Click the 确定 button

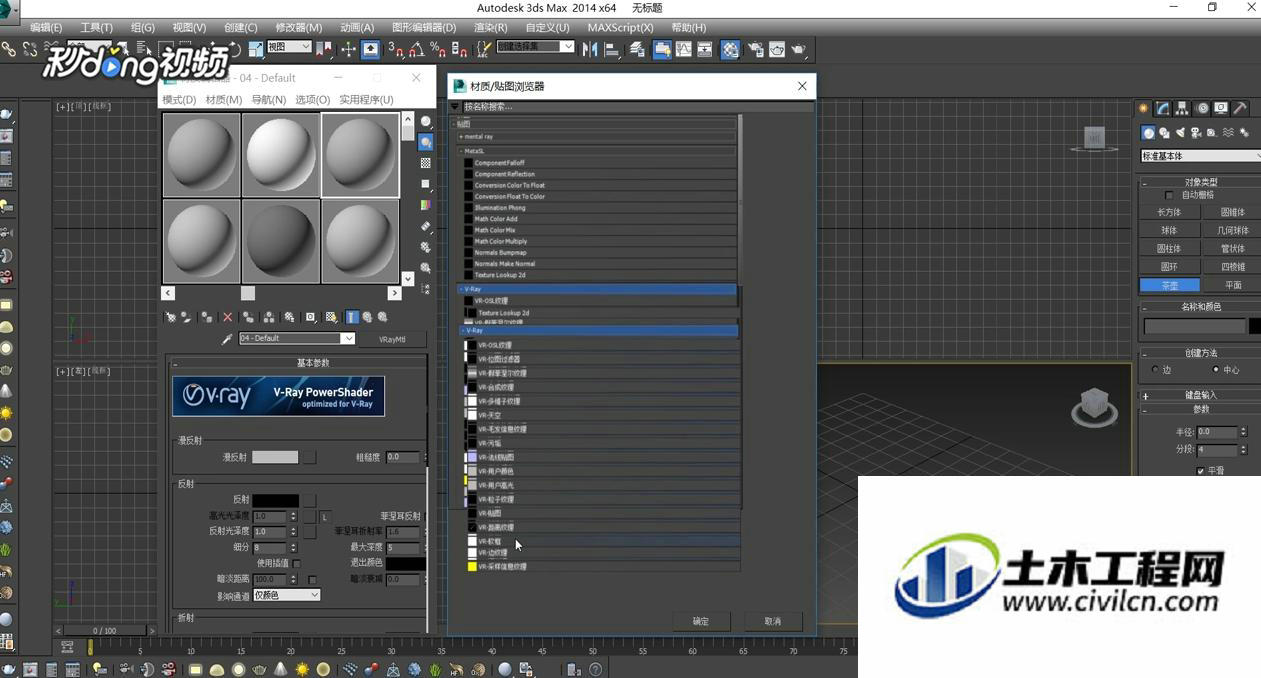(x=701, y=621)
